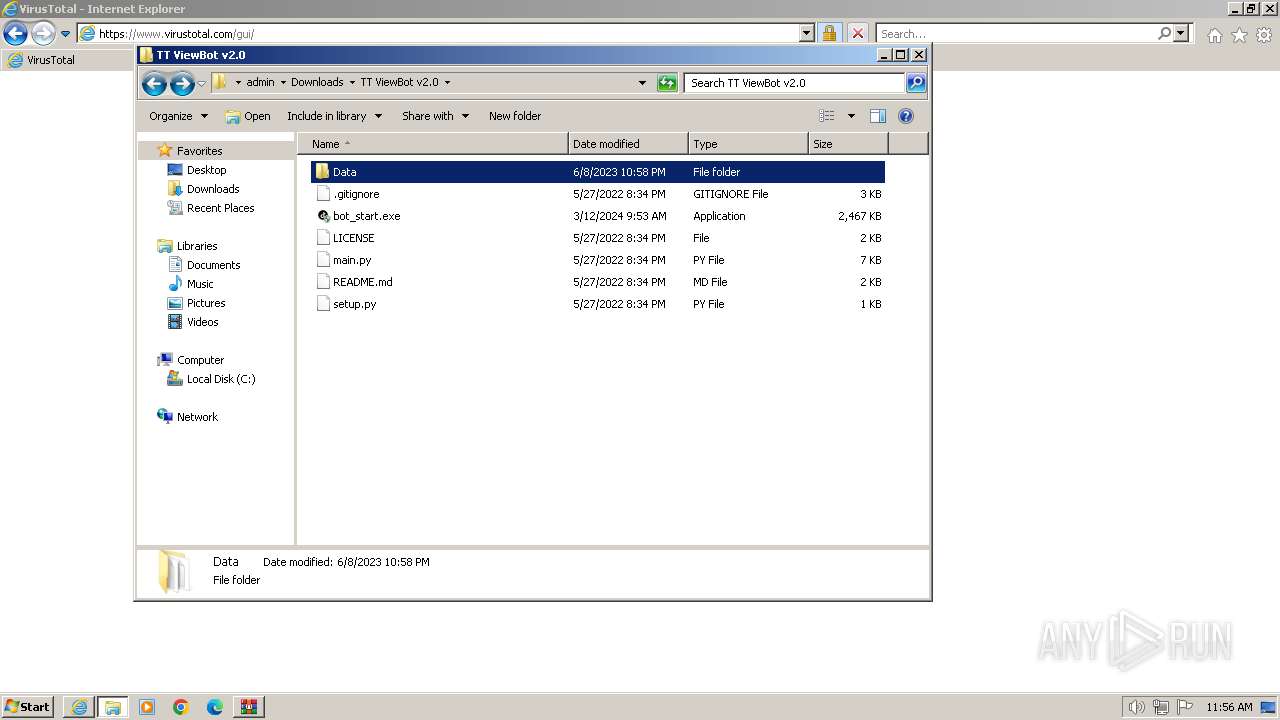
Task: Select the README.md file
Action: [362, 282]
